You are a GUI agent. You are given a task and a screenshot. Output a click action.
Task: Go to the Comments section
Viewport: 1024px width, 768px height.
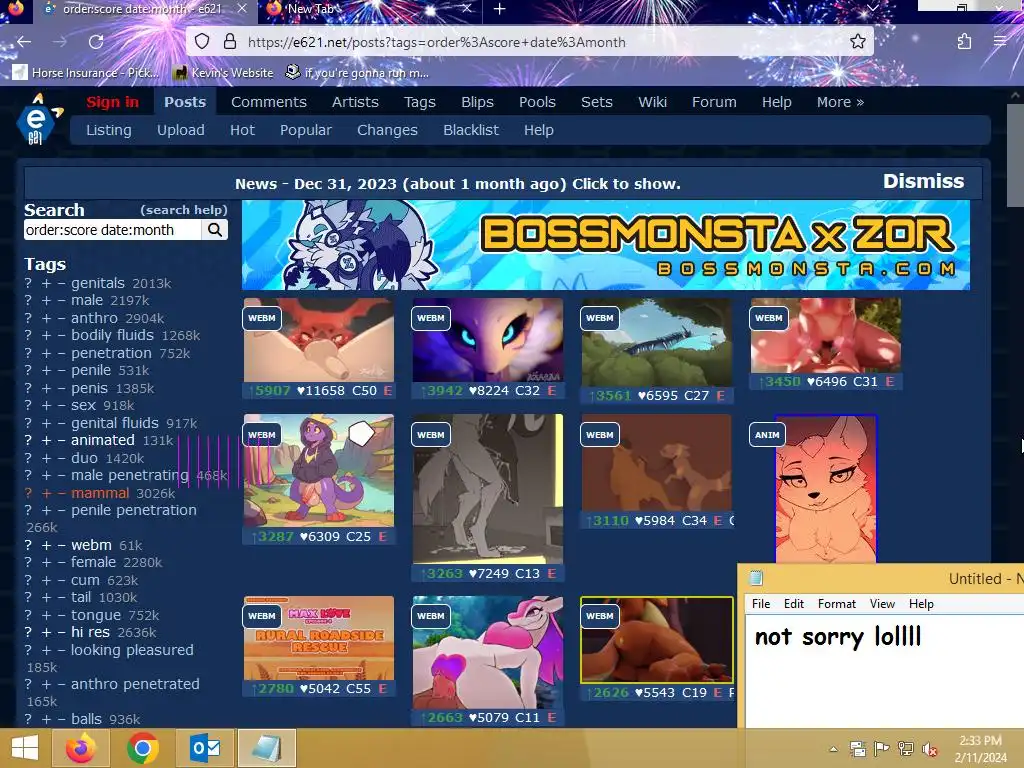tap(268, 102)
